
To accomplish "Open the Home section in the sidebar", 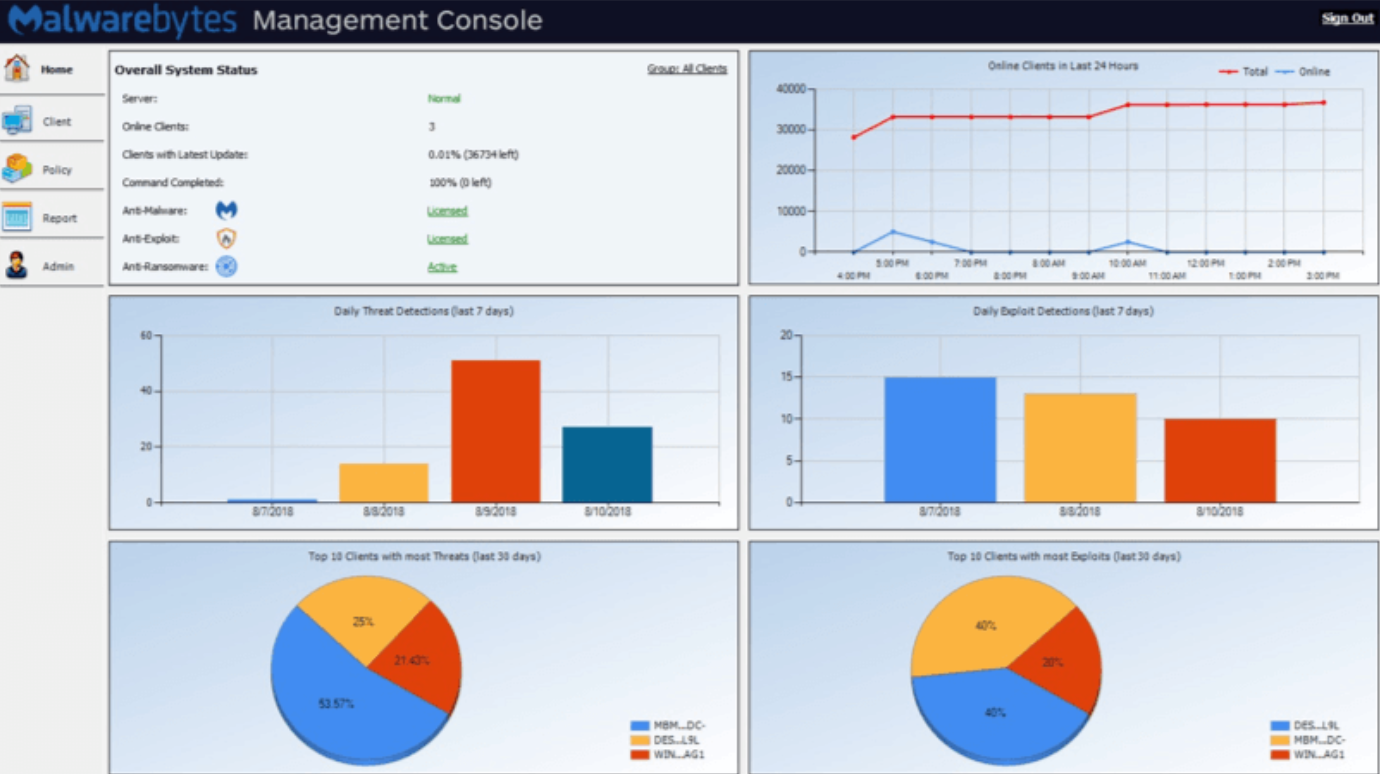I will pos(48,69).
